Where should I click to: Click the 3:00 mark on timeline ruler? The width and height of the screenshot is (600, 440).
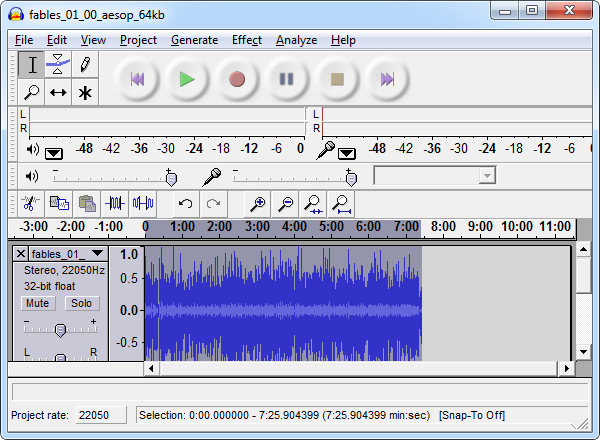(x=258, y=227)
